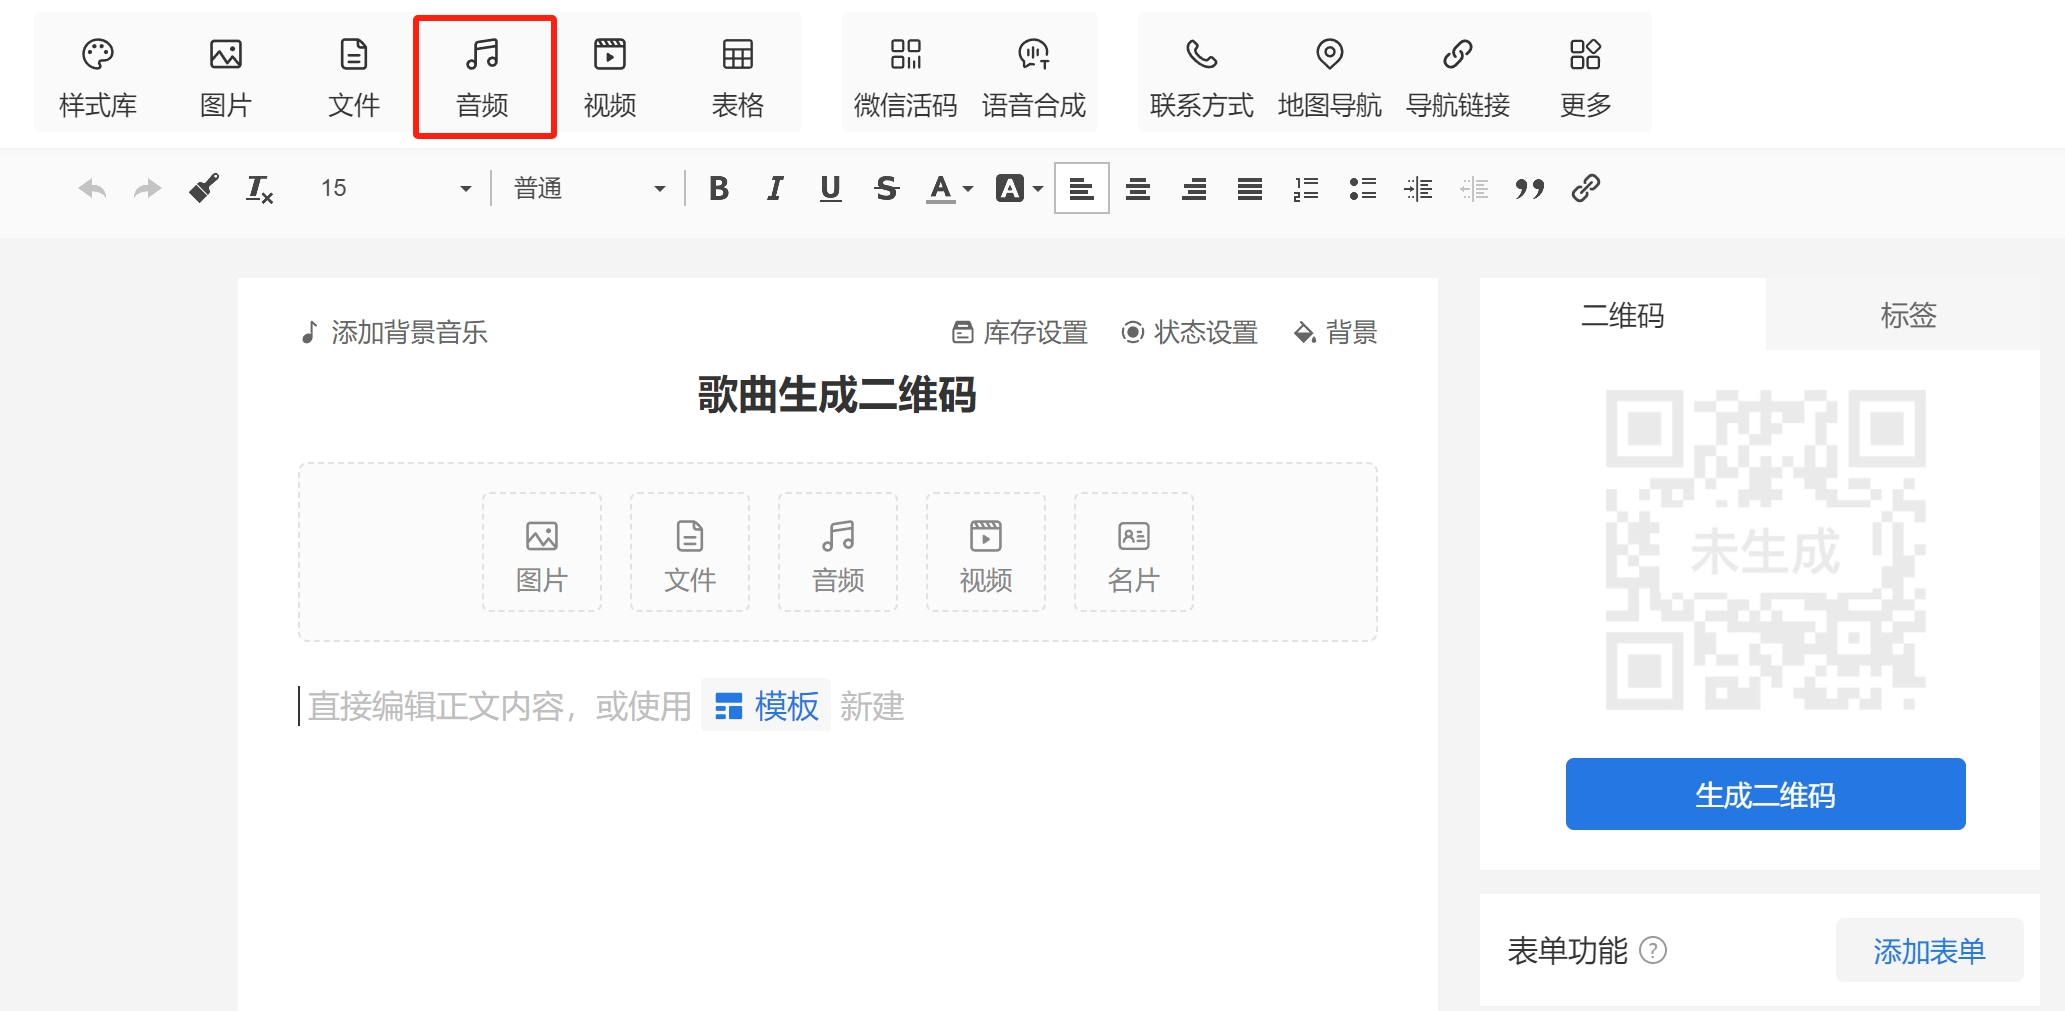2065x1011 pixels.
Task: Add 视频 block in content area
Action: click(986, 552)
